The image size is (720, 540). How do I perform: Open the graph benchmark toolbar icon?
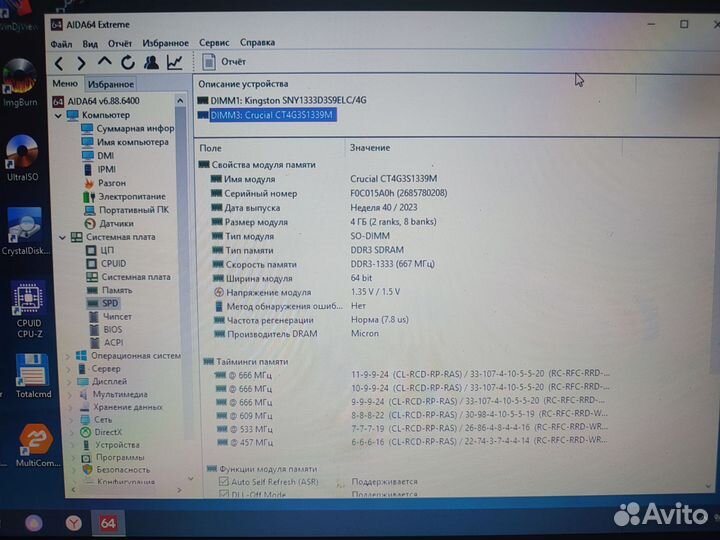point(174,62)
